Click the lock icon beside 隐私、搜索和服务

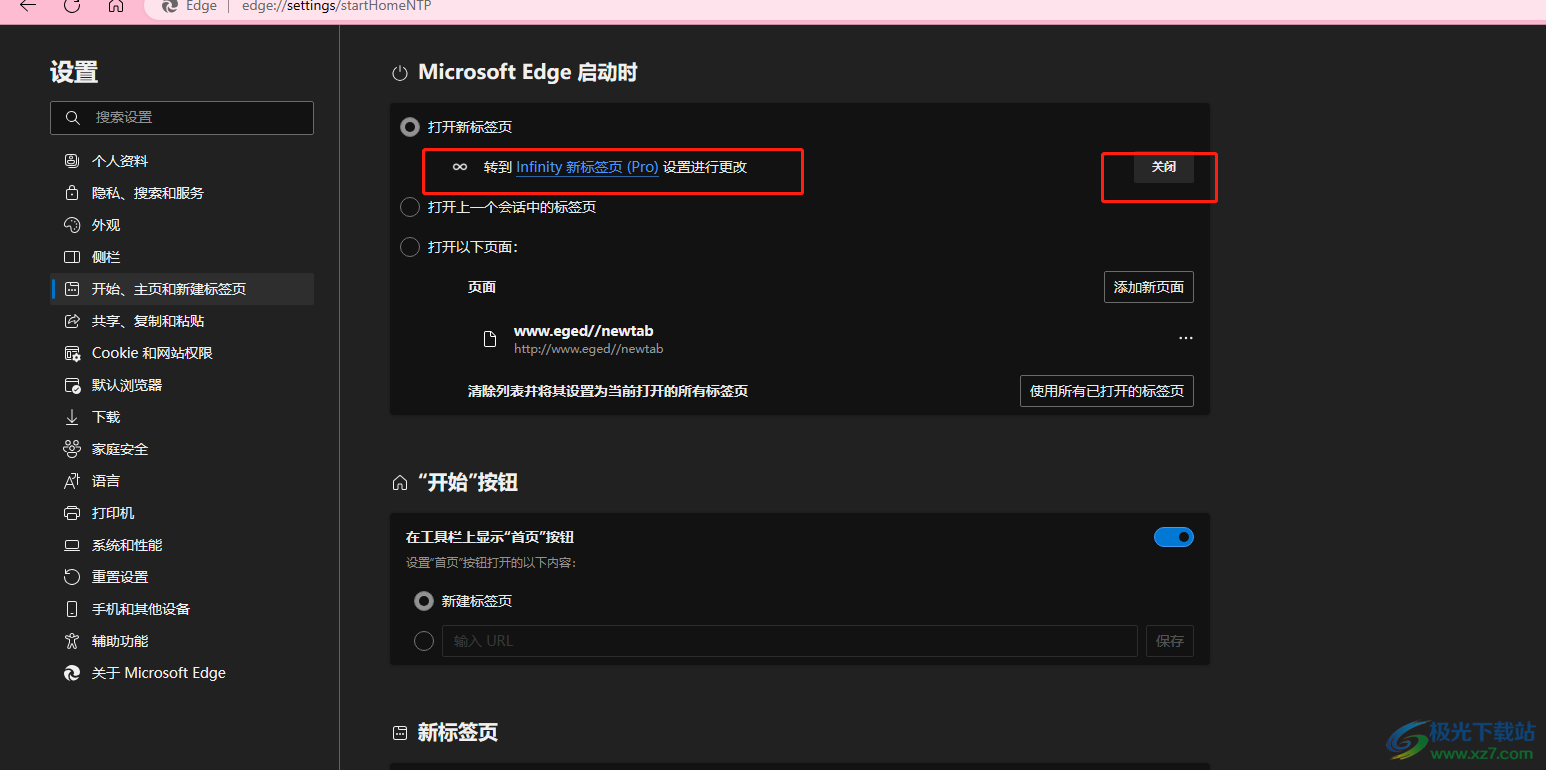[72, 193]
